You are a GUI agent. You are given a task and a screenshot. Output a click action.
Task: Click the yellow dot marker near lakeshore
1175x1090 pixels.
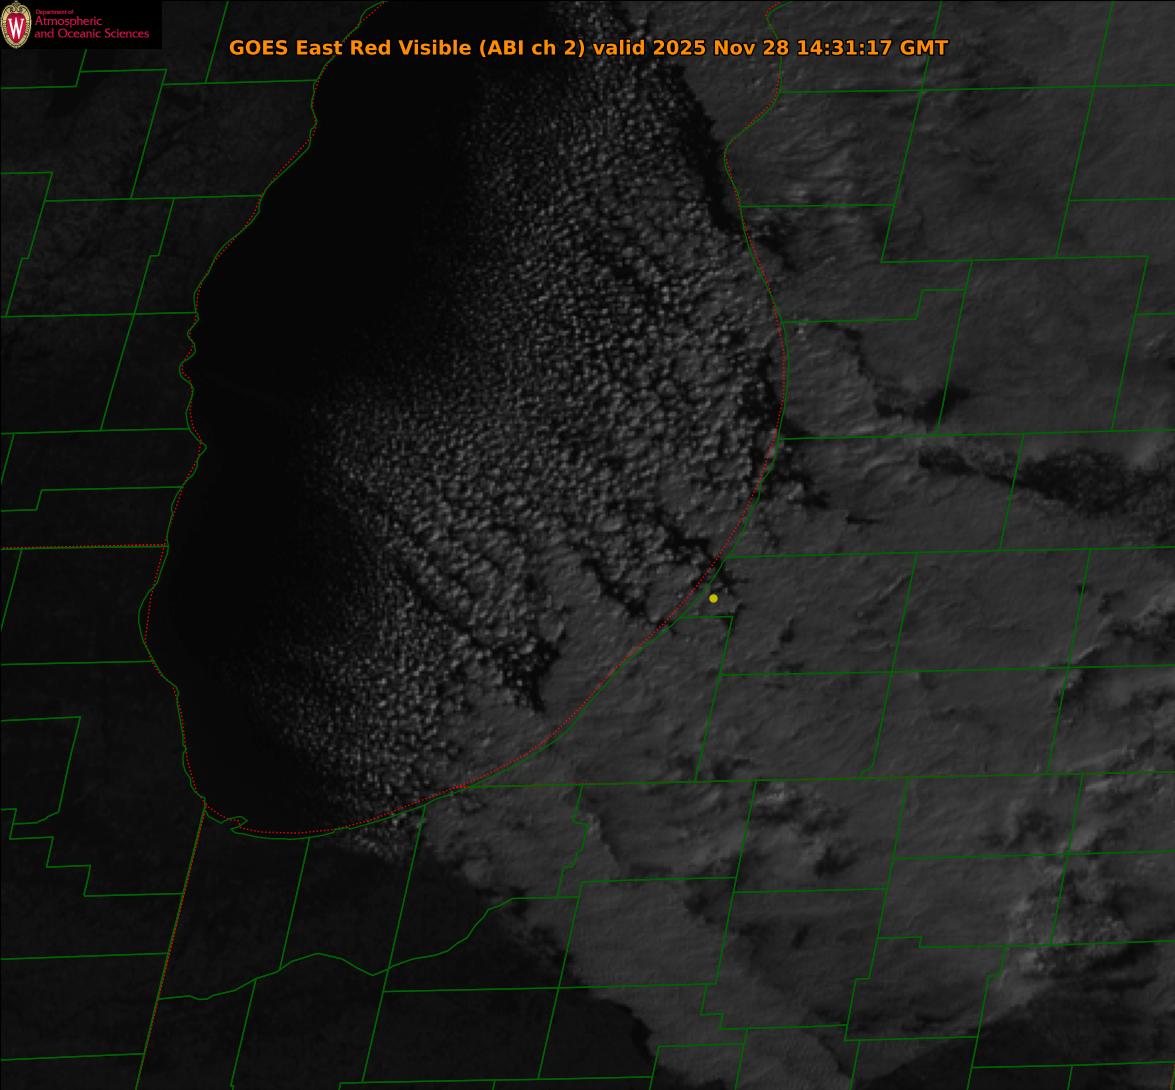point(713,598)
